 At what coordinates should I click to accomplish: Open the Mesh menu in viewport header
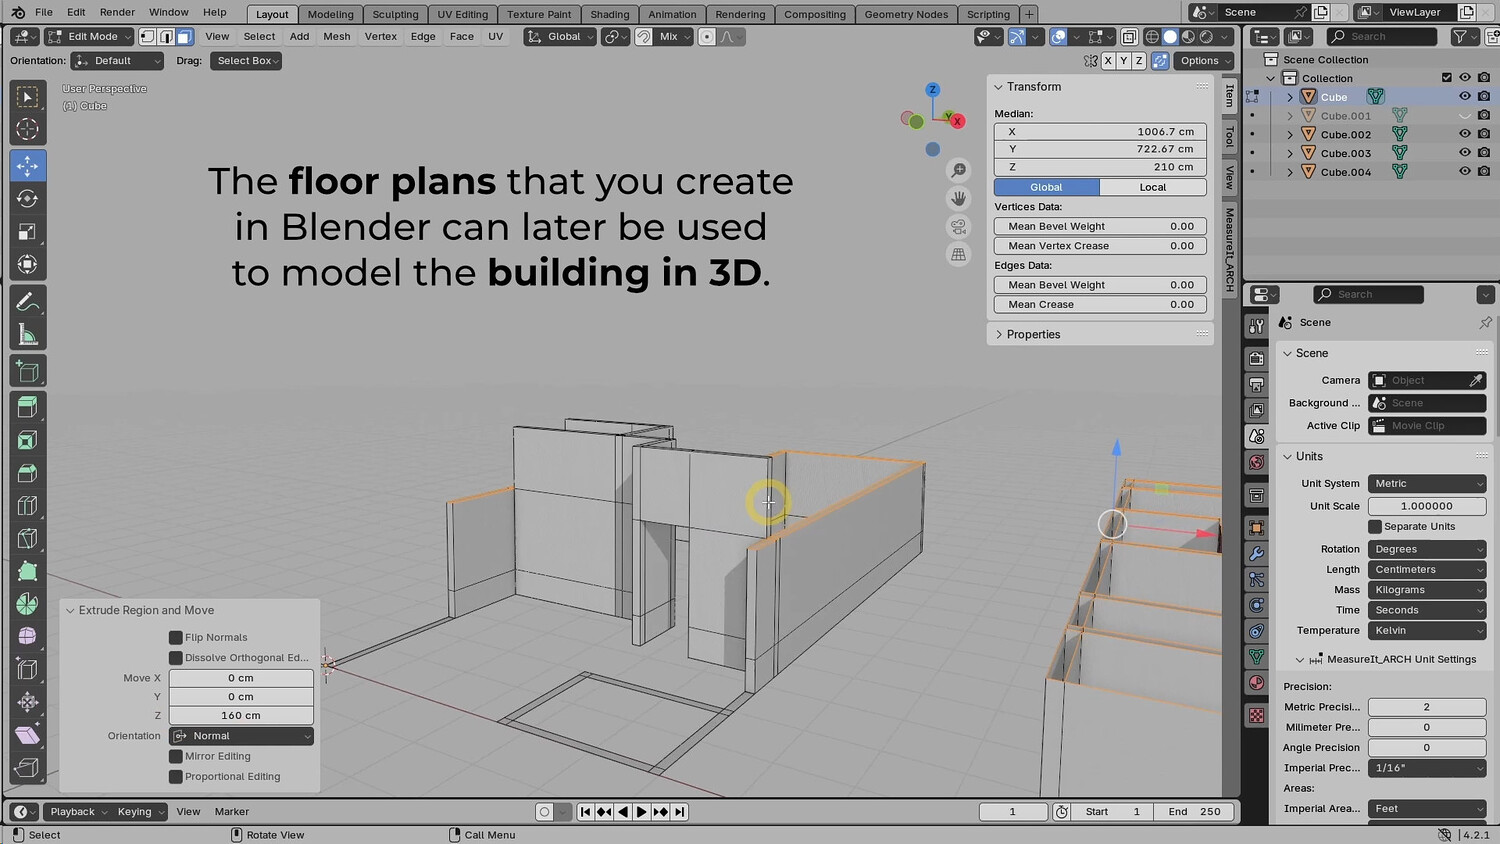click(337, 37)
